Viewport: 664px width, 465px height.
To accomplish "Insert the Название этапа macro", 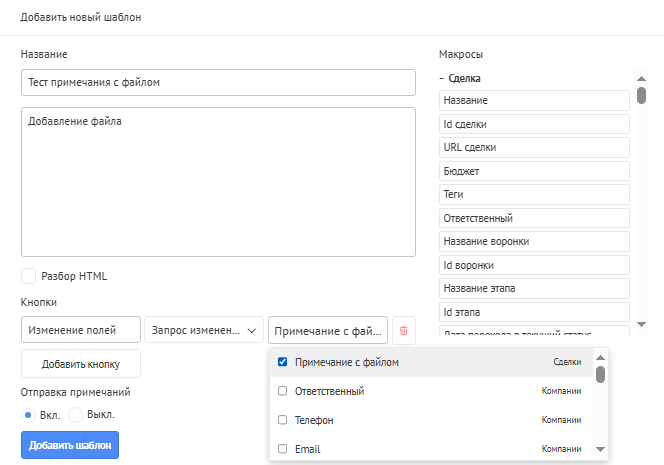I will [534, 288].
